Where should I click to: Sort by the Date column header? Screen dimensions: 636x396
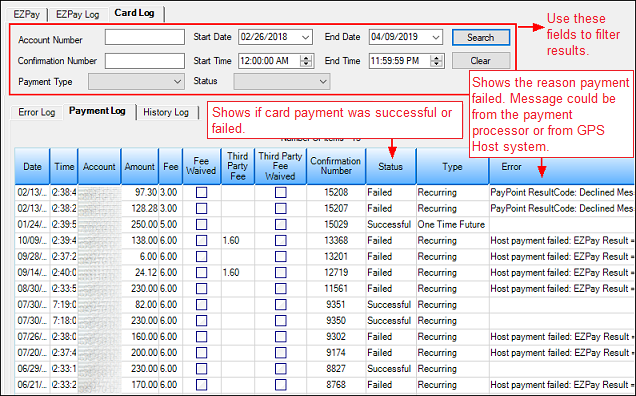point(32,166)
